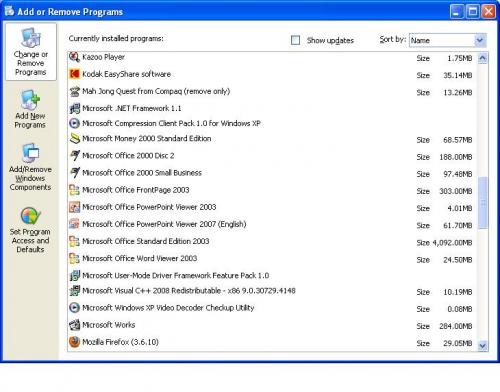
Task: Select Microsoft Office 2000 Disc 2 entry
Action: 128,156
